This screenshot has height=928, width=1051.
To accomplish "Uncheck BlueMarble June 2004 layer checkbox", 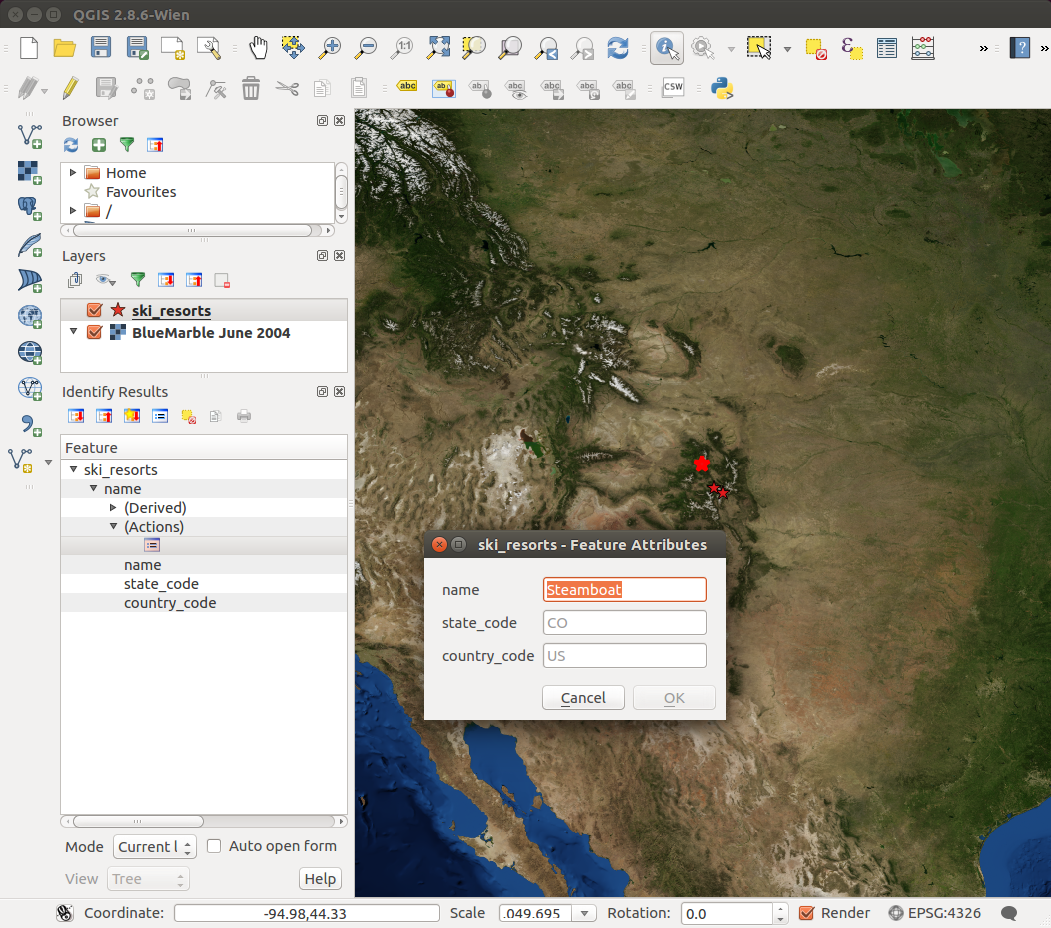I will click(x=95, y=333).
